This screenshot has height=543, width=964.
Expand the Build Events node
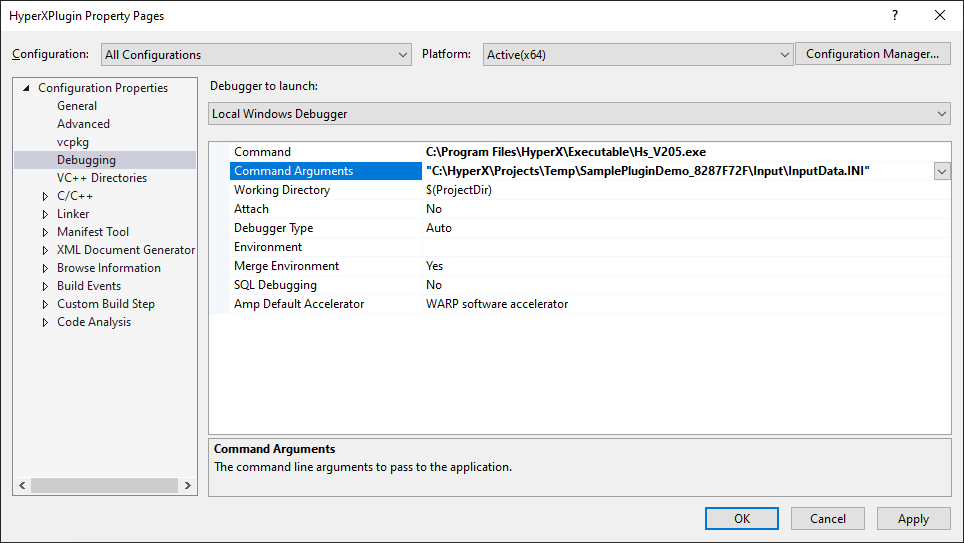pyautogui.click(x=45, y=286)
